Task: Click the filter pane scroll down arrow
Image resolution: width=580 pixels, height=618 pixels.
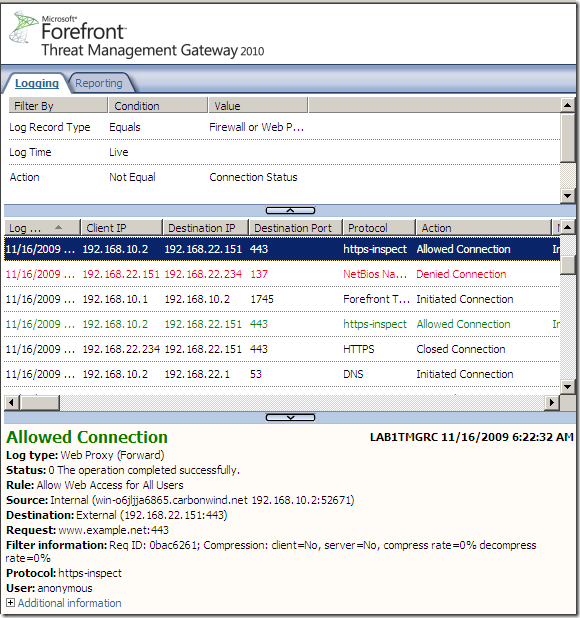Action: (567, 195)
